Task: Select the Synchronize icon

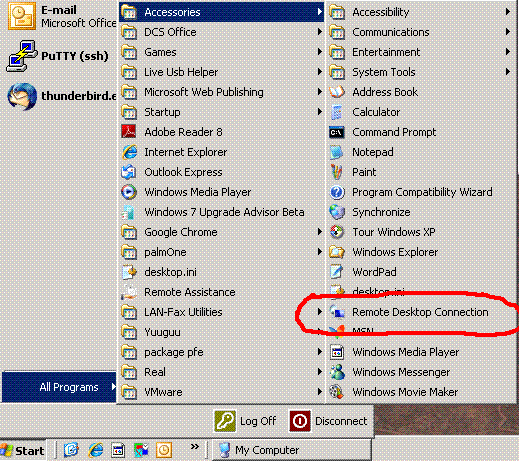Action: coord(337,212)
